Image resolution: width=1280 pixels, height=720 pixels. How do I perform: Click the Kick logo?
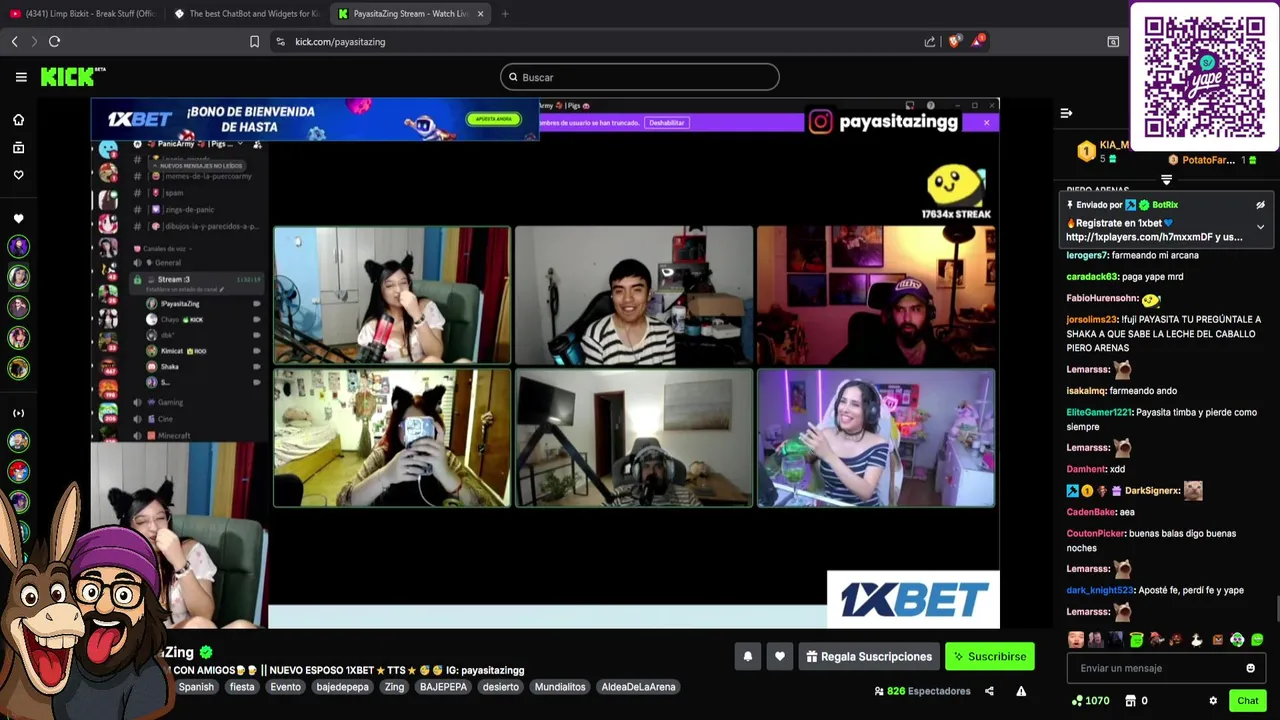[x=72, y=77]
